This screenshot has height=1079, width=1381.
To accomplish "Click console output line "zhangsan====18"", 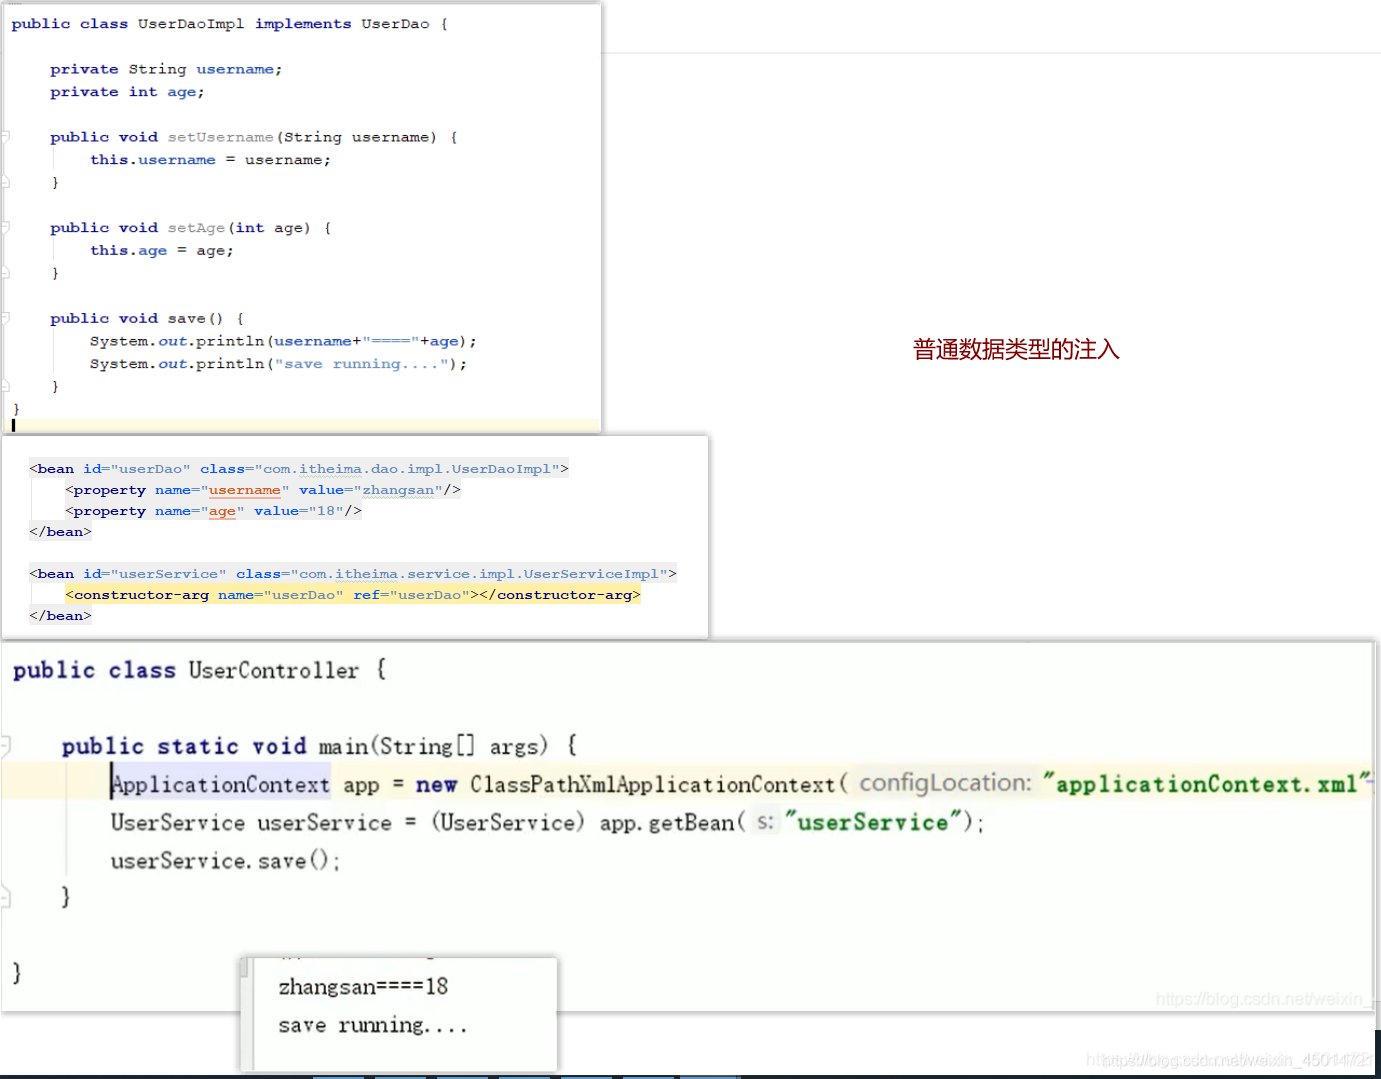I will point(363,987).
